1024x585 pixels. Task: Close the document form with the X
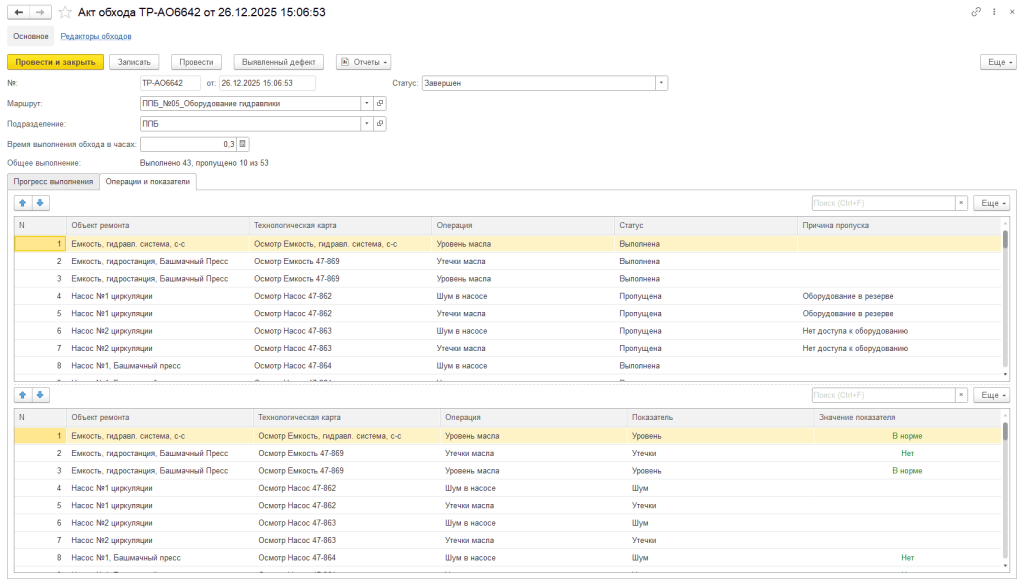[x=1012, y=12]
